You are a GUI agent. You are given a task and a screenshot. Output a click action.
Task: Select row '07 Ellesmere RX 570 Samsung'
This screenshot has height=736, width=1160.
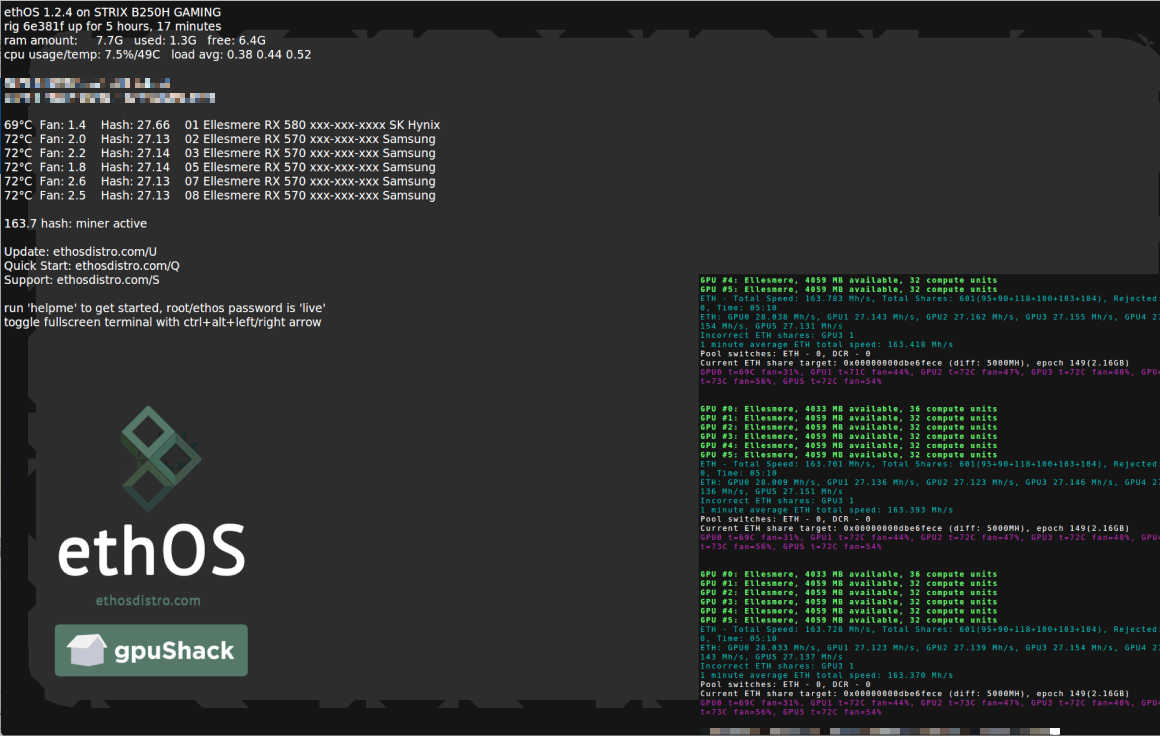click(x=220, y=181)
